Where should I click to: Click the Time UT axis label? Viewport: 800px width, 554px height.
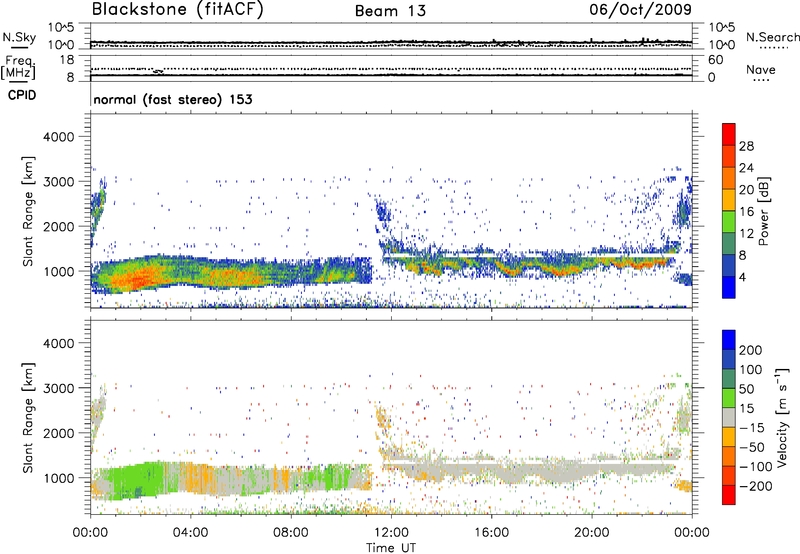point(391,548)
